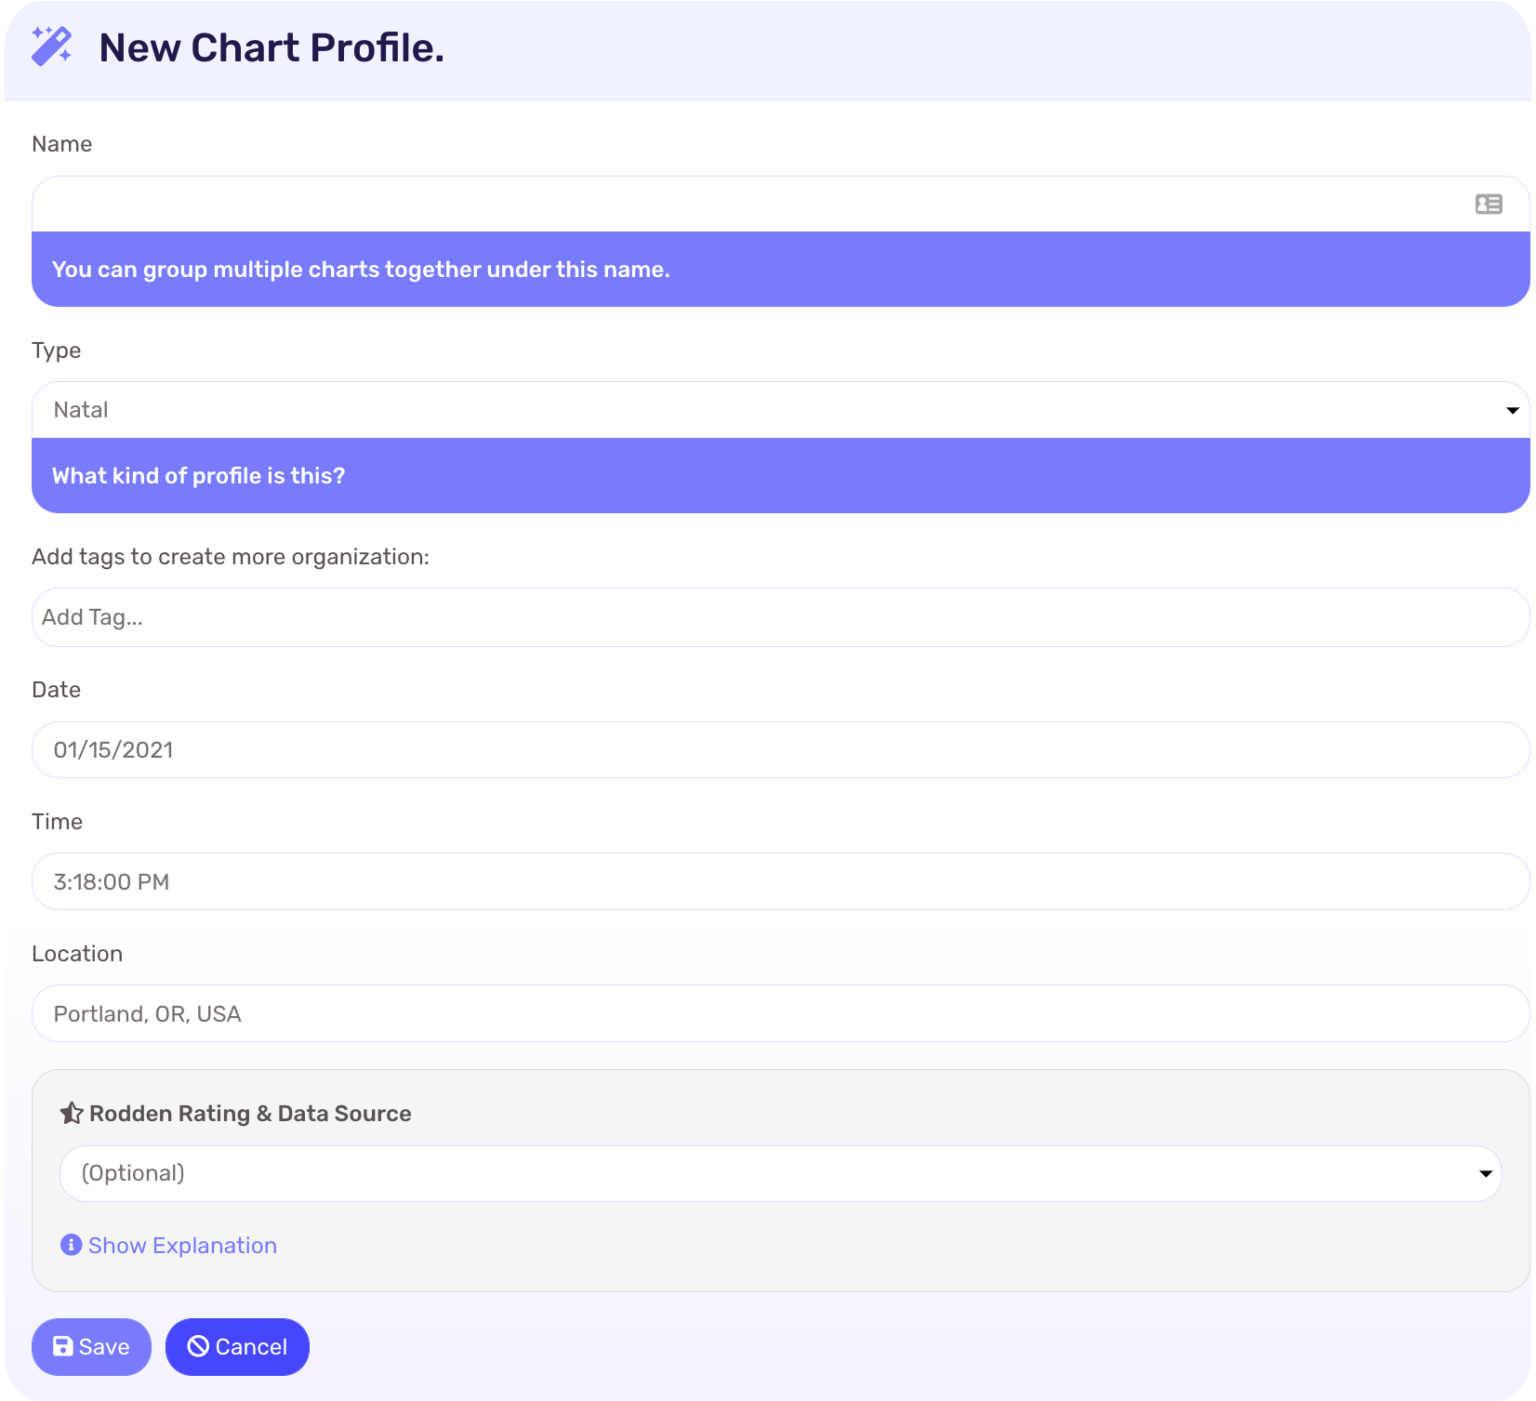Click the dropdown caret on the Type field
The width and height of the screenshot is (1536, 1401).
click(1510, 409)
